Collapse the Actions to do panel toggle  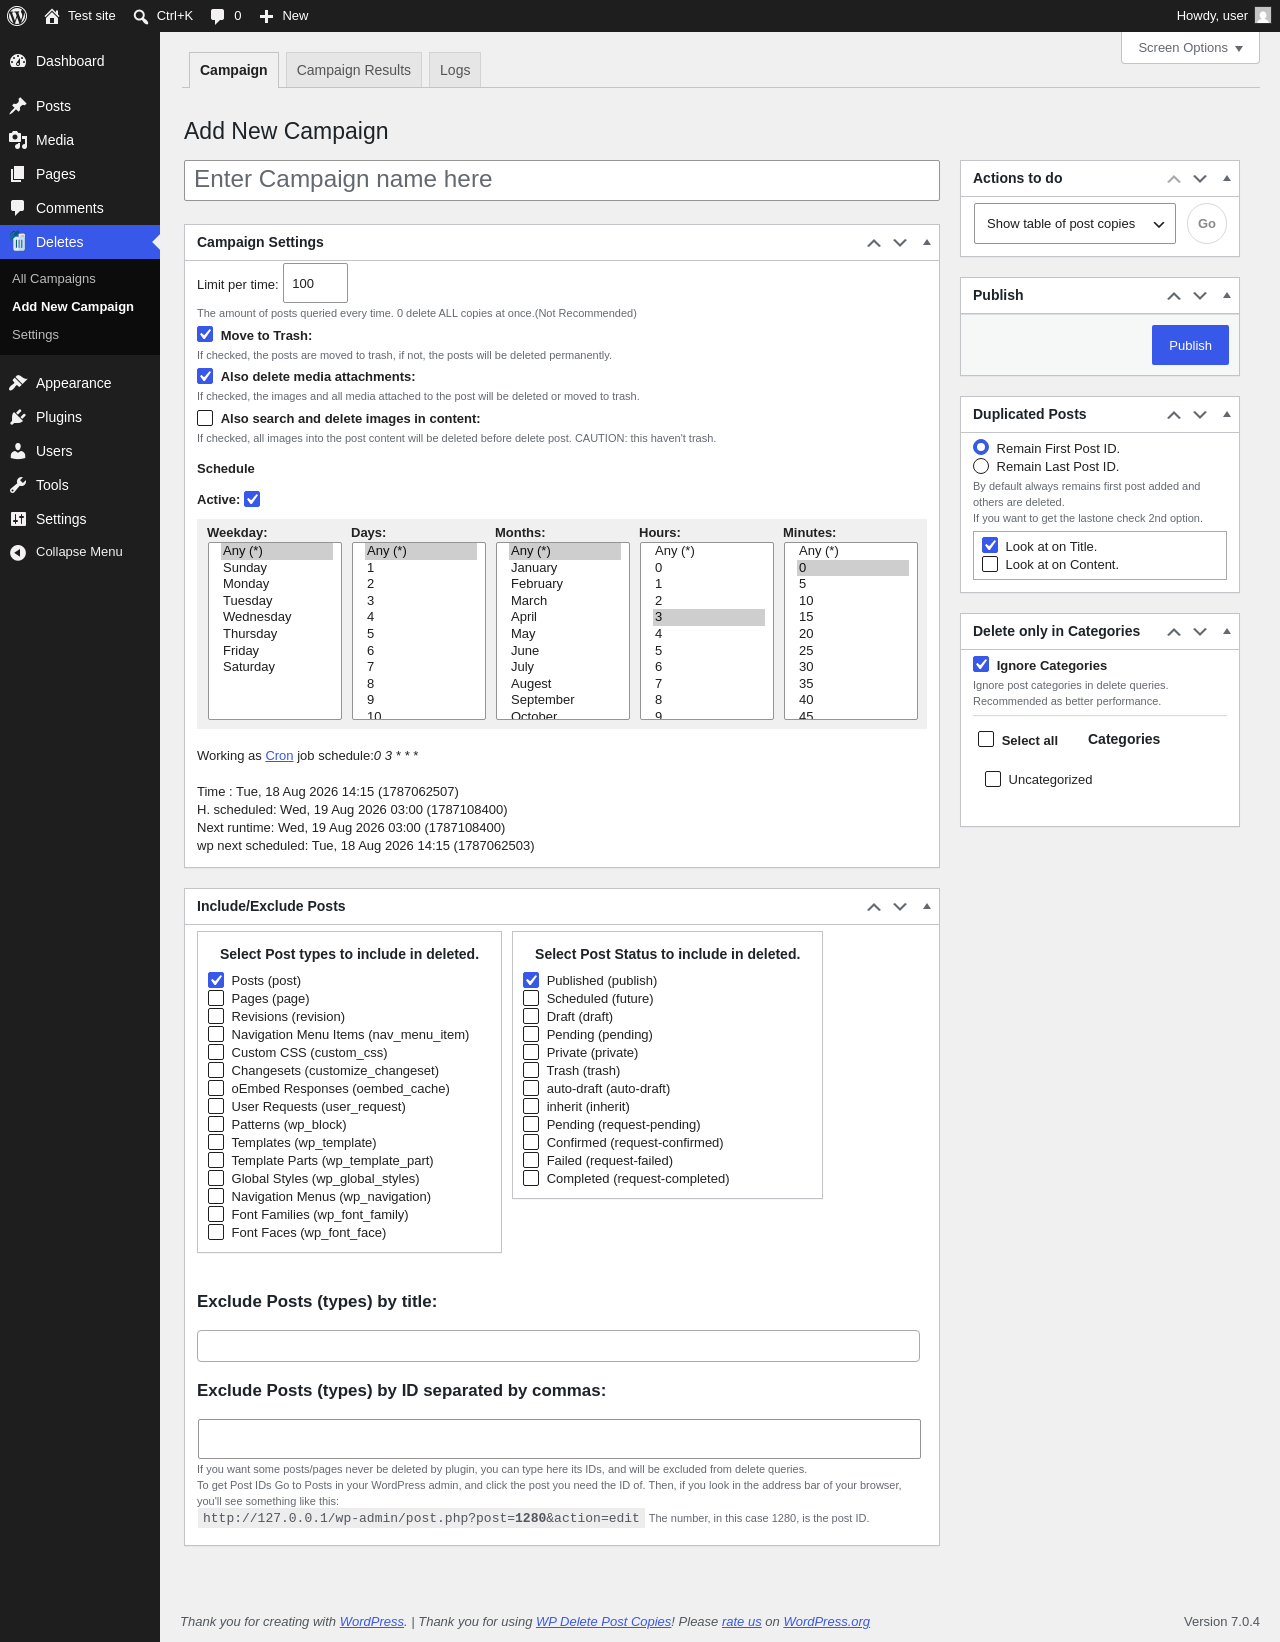tap(1227, 178)
